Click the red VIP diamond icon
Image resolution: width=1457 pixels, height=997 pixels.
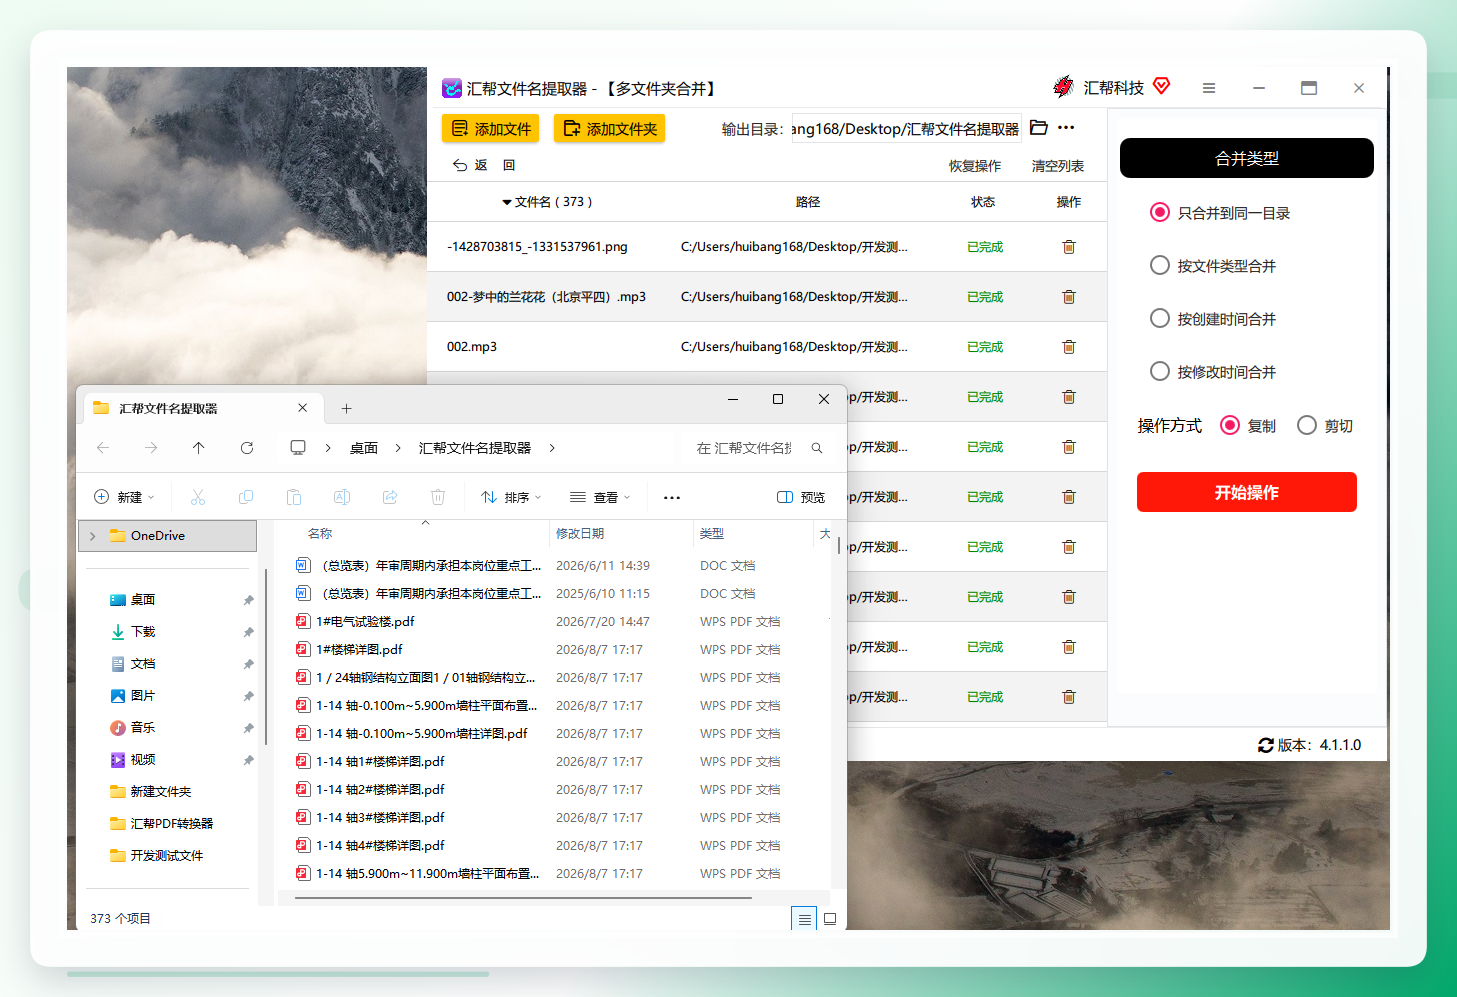click(1161, 86)
